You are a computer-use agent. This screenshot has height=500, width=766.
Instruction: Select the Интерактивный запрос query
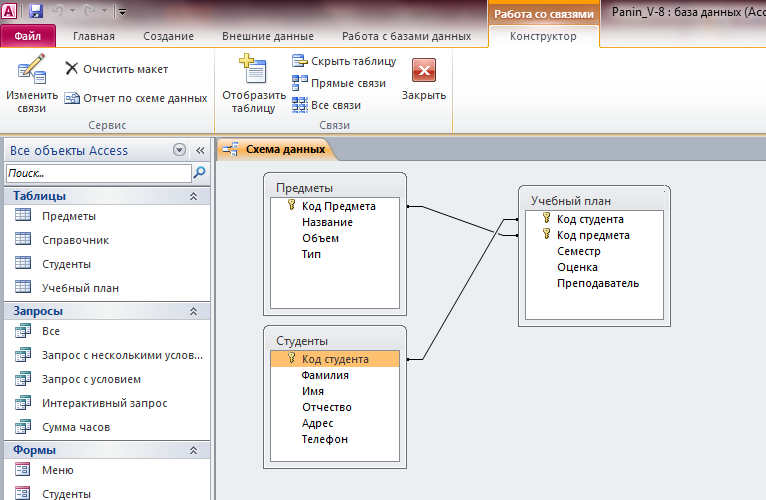tap(107, 403)
